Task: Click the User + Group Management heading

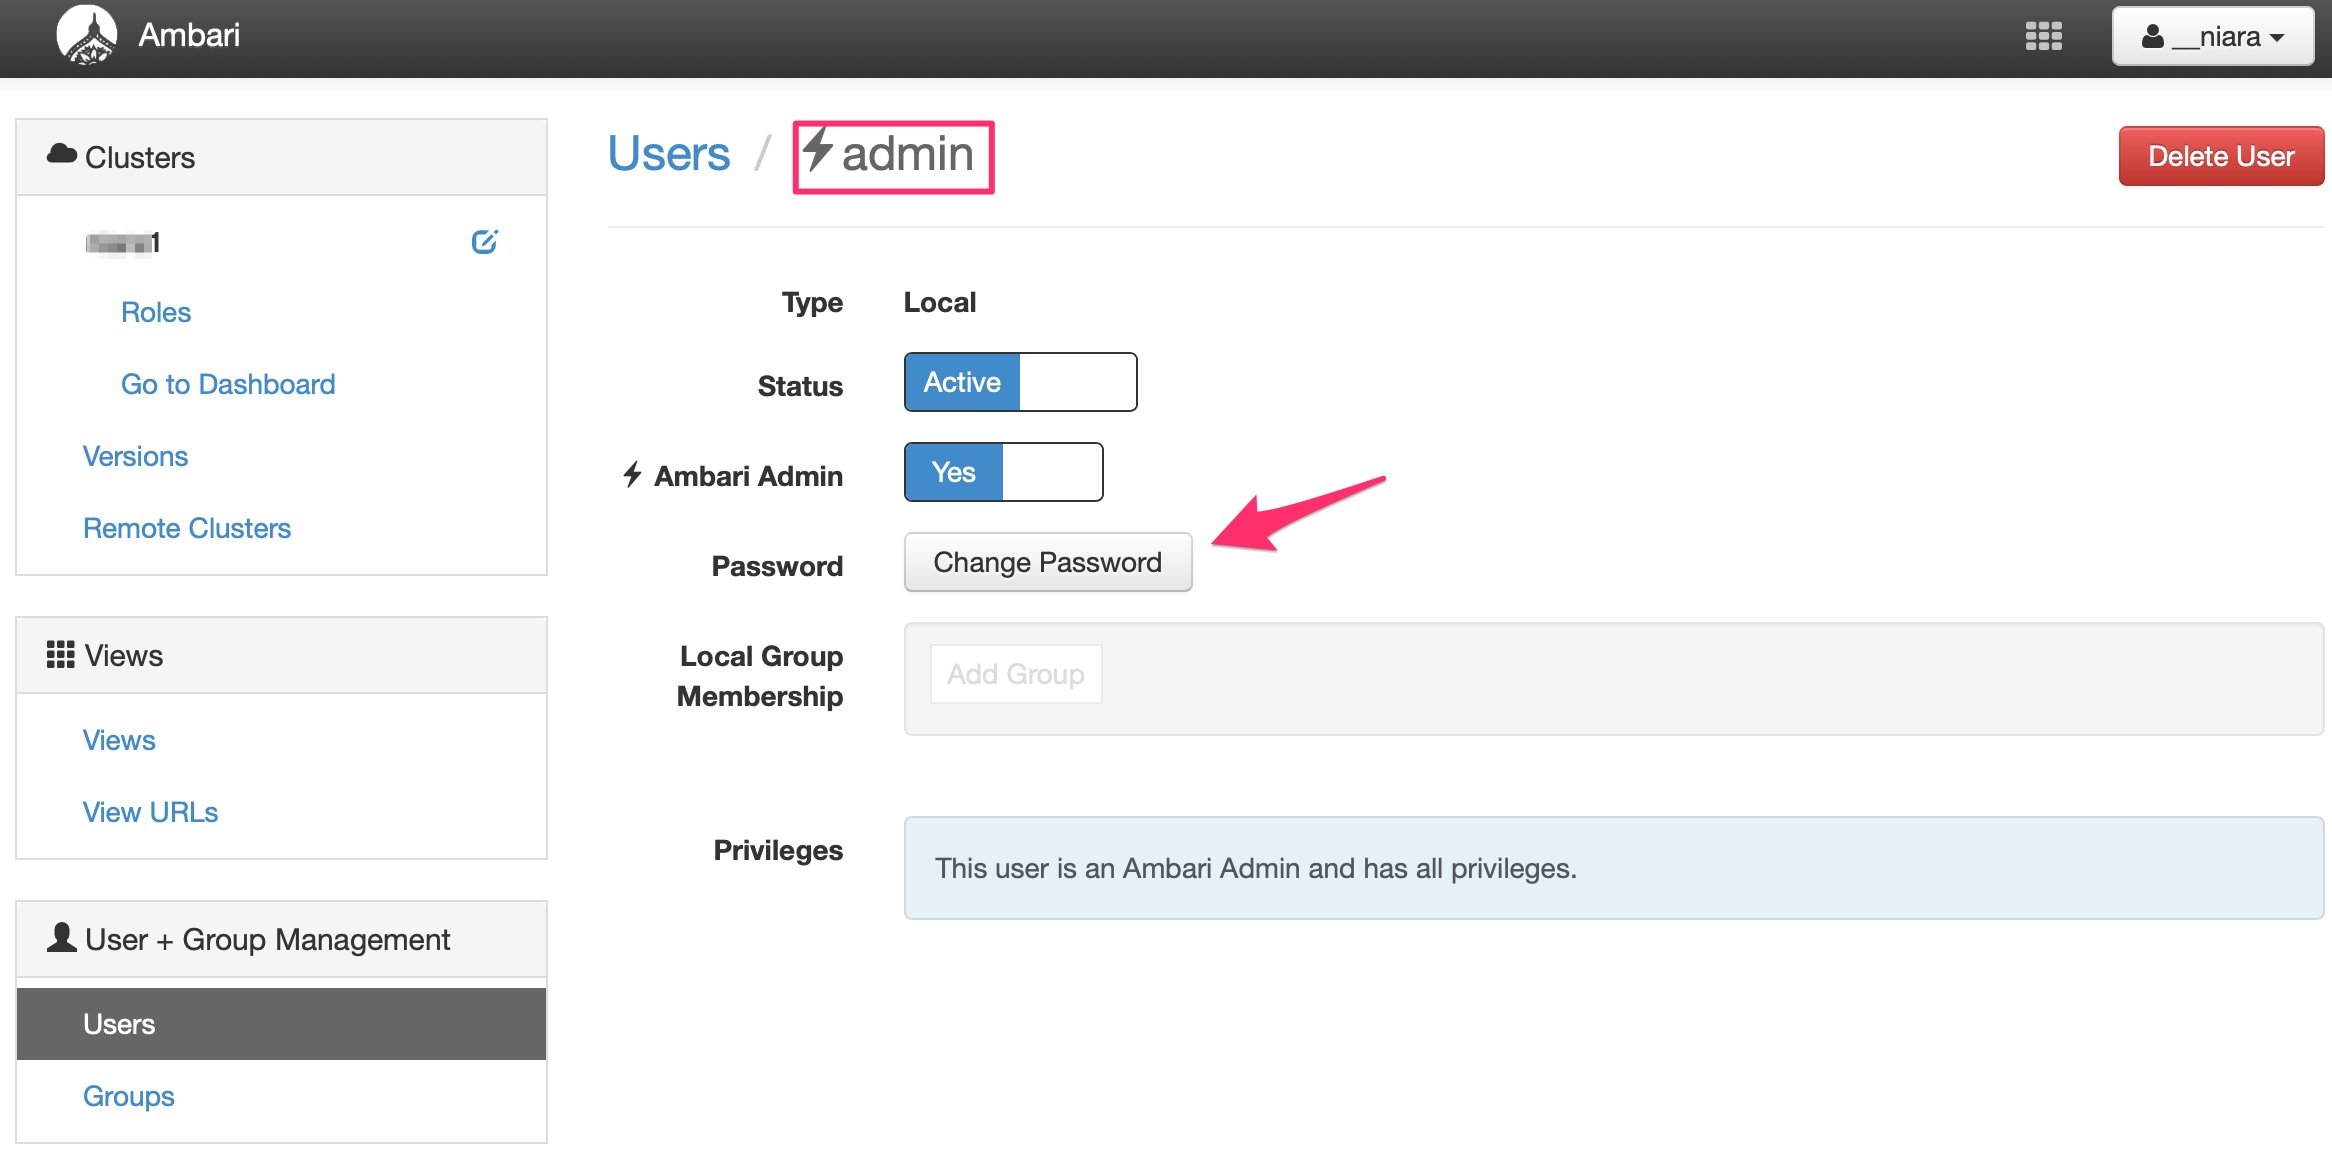Action: point(281,939)
